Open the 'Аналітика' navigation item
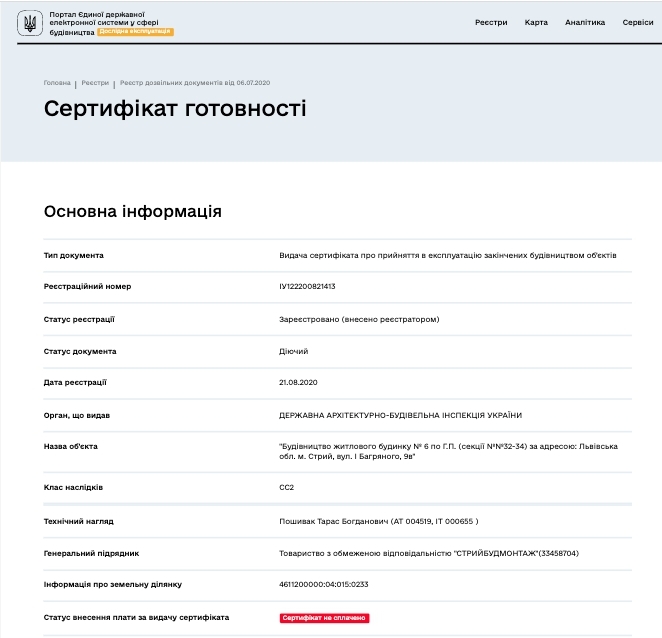662x638 pixels. [x=585, y=22]
